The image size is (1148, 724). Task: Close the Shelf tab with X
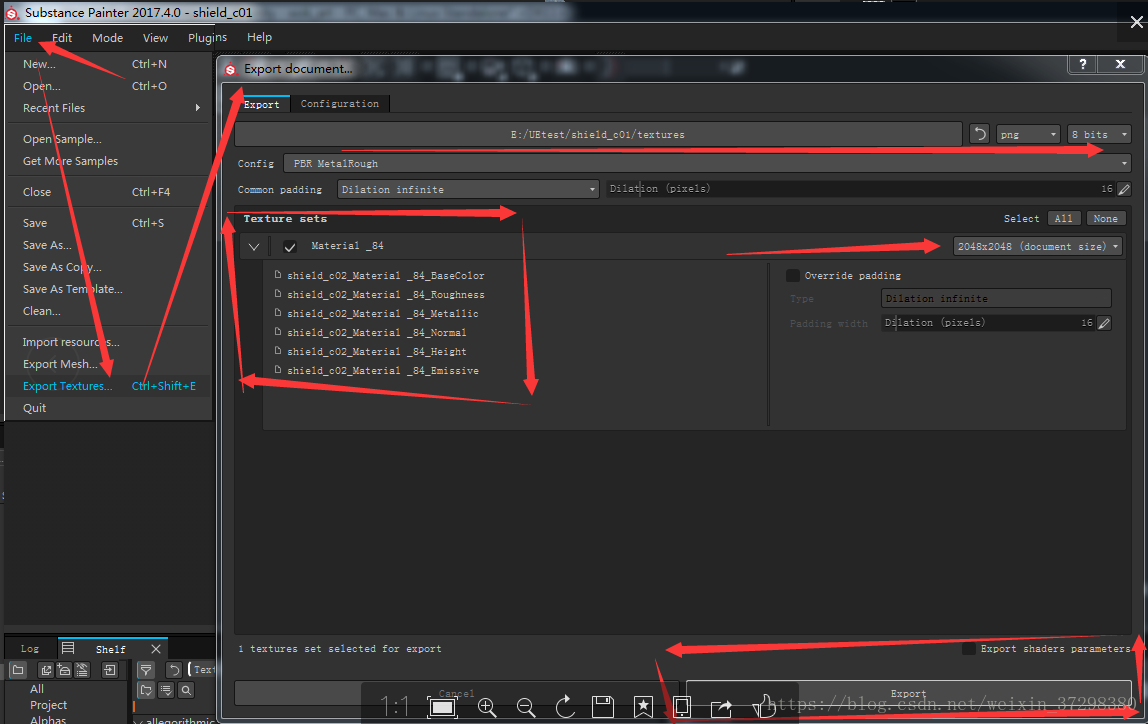click(155, 649)
